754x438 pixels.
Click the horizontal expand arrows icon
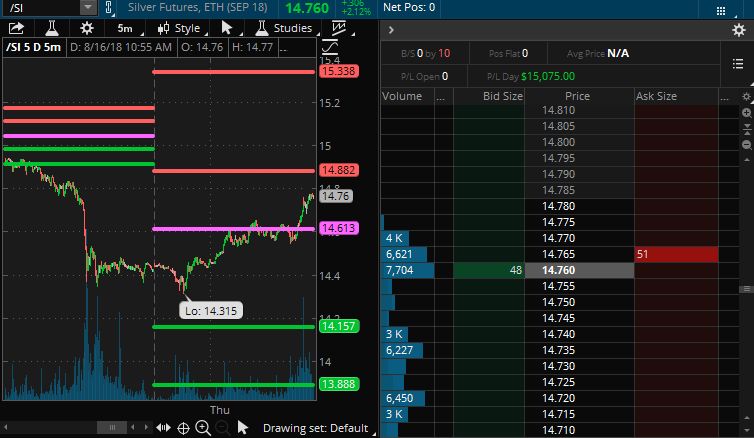pyautogui.click(x=163, y=428)
